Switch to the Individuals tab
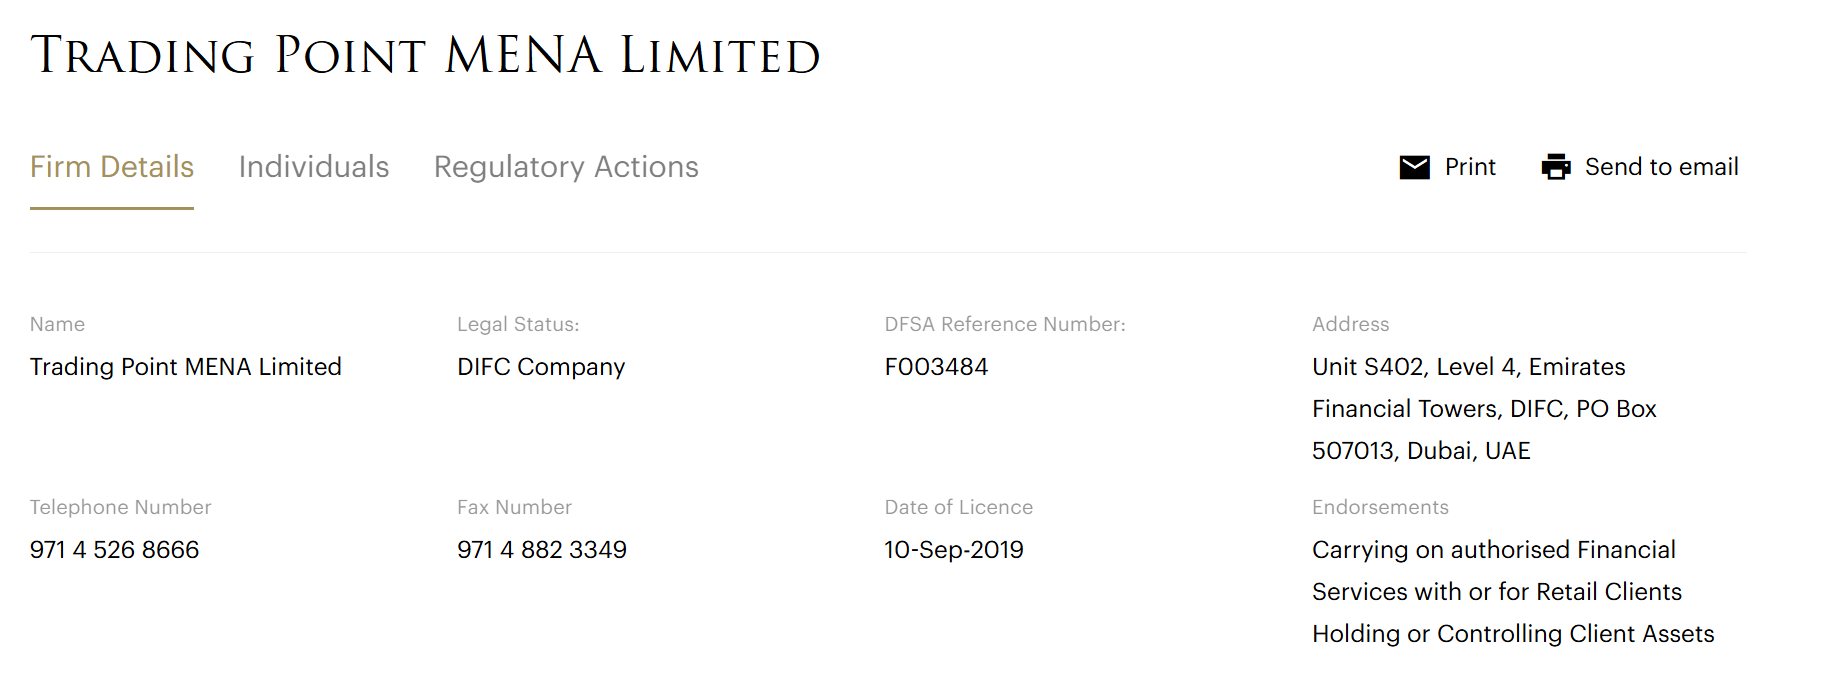This screenshot has height=682, width=1839. pyautogui.click(x=314, y=167)
